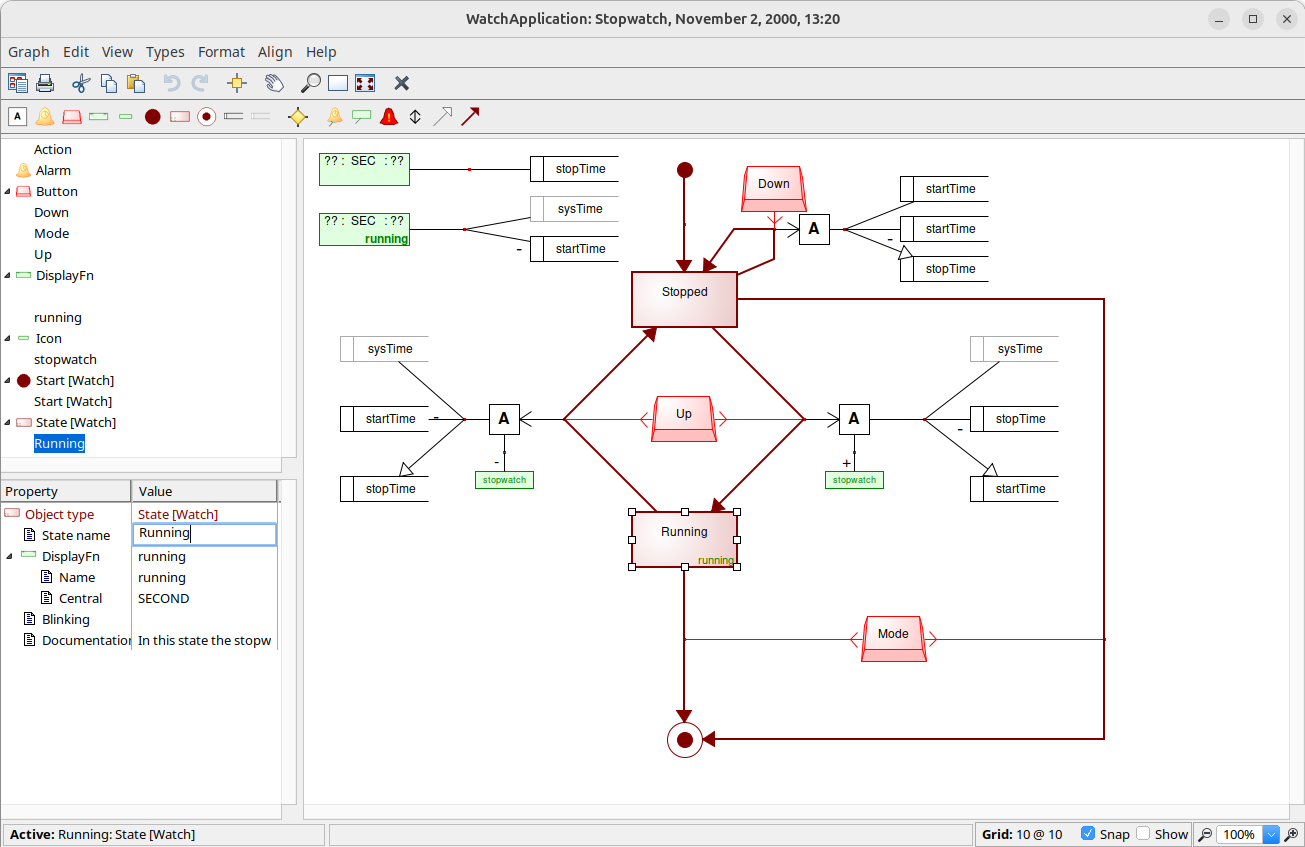The image size is (1305, 847).
Task: Click the Print icon in toolbar
Action: point(45,84)
